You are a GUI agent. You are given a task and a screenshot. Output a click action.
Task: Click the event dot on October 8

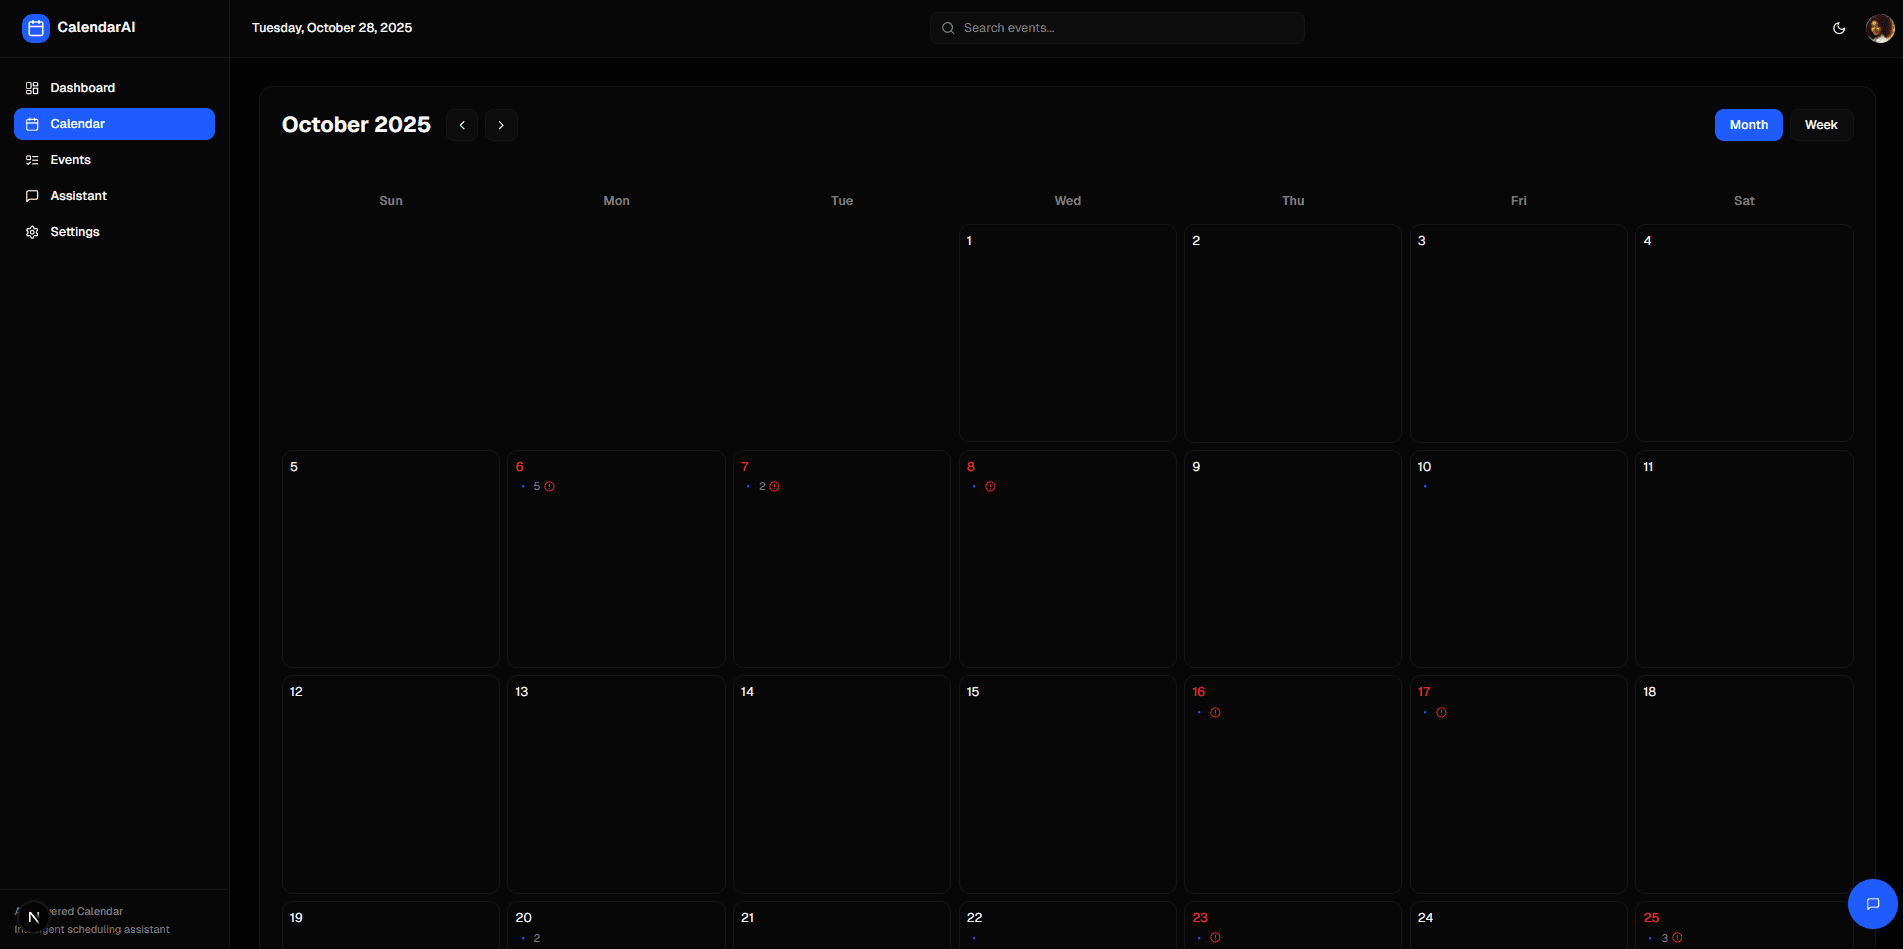point(973,486)
